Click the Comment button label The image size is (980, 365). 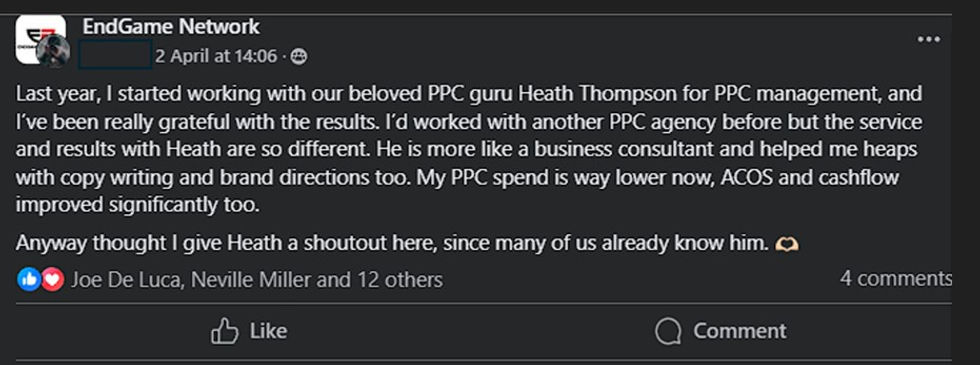[x=739, y=331]
